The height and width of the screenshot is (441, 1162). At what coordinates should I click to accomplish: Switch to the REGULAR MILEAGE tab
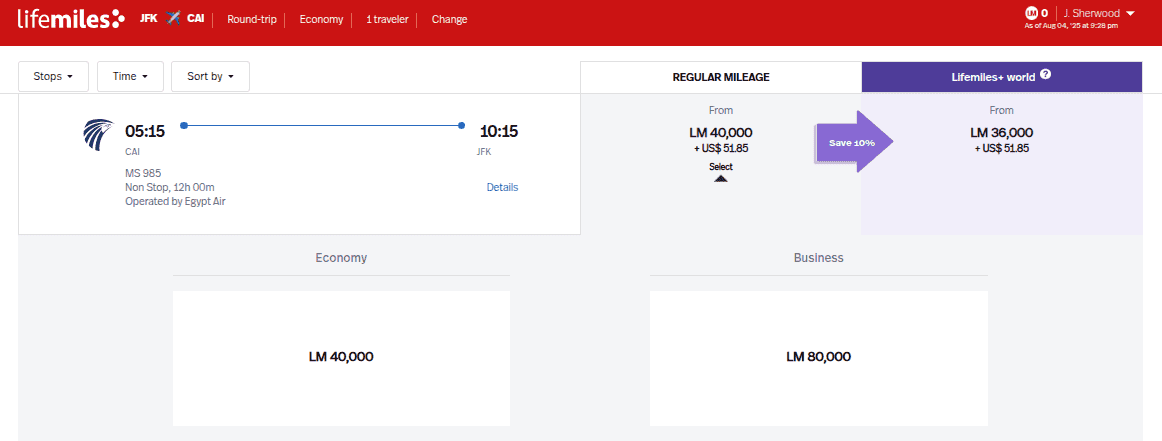[721, 76]
